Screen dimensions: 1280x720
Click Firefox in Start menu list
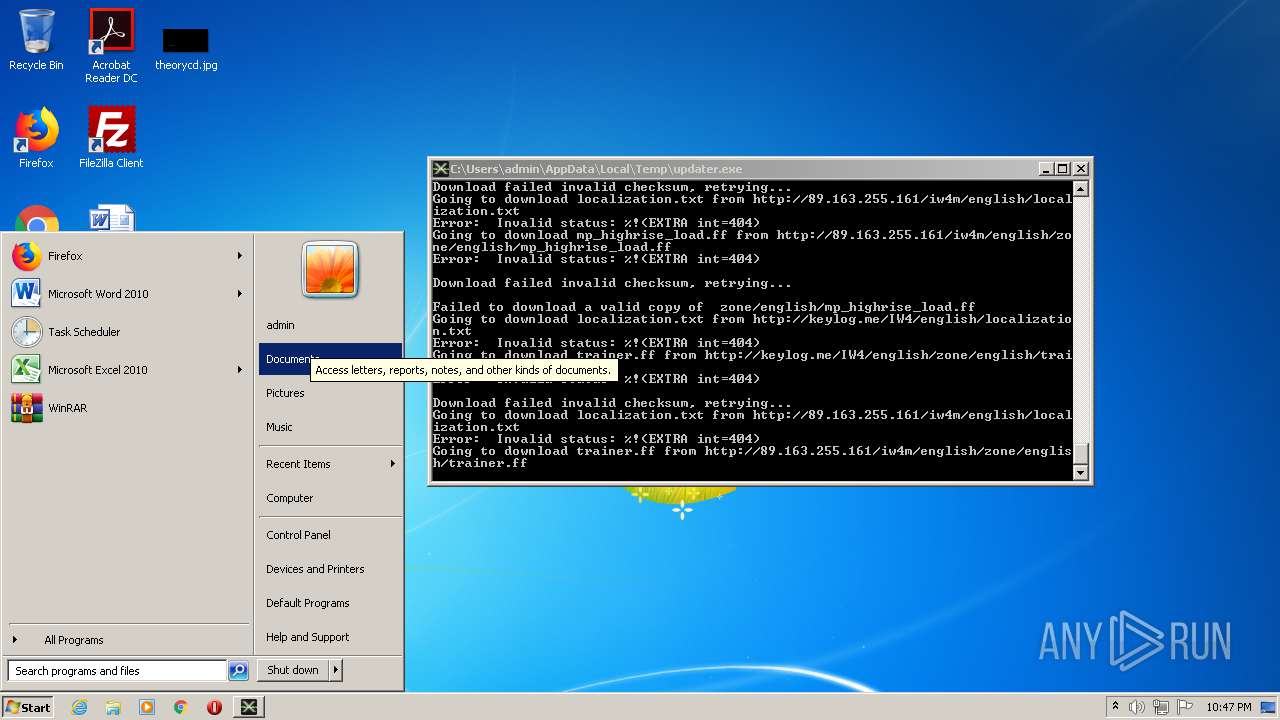click(x=127, y=256)
